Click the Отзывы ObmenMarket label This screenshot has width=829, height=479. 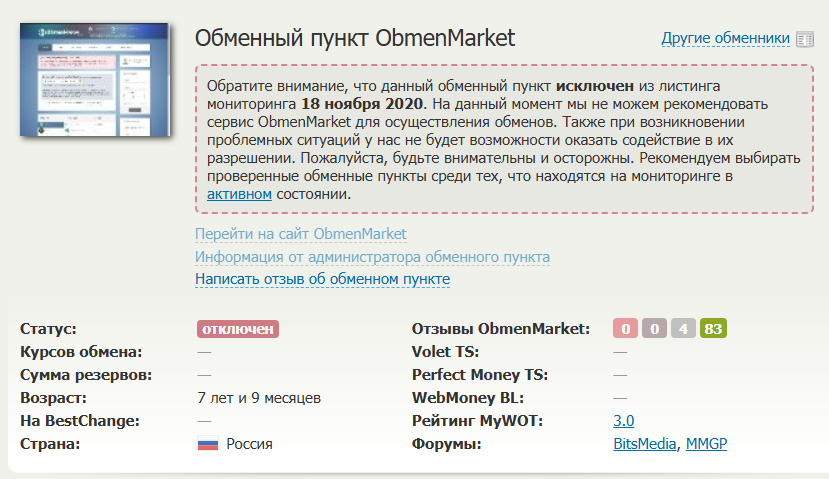pos(501,329)
